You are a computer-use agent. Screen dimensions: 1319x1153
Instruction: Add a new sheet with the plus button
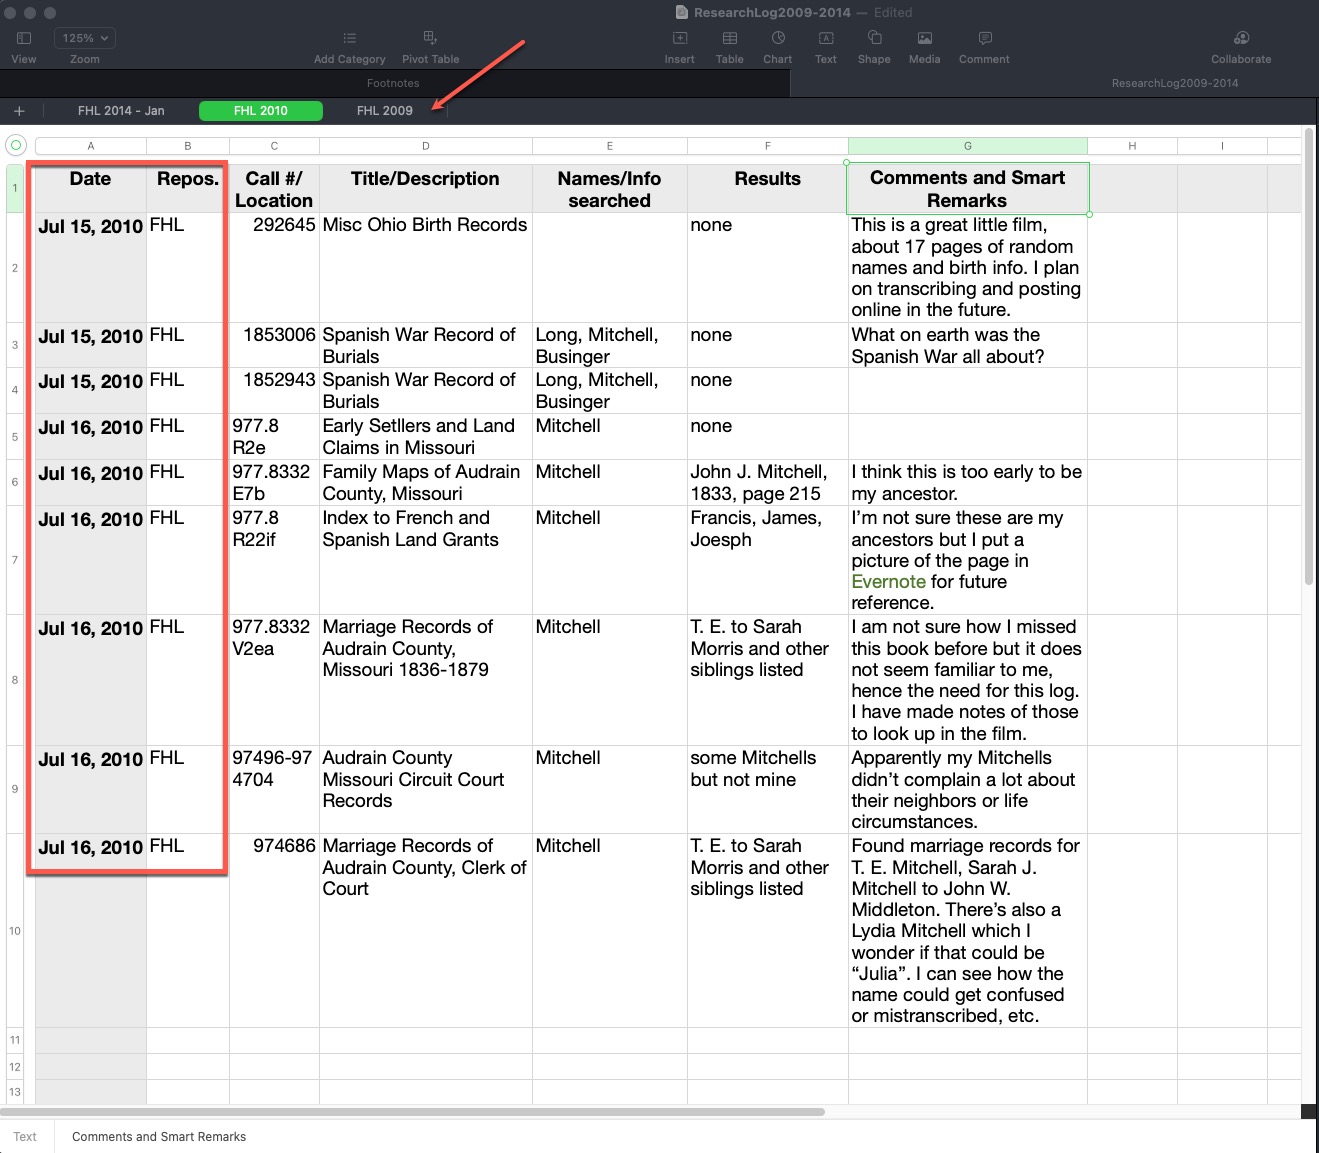coord(19,110)
